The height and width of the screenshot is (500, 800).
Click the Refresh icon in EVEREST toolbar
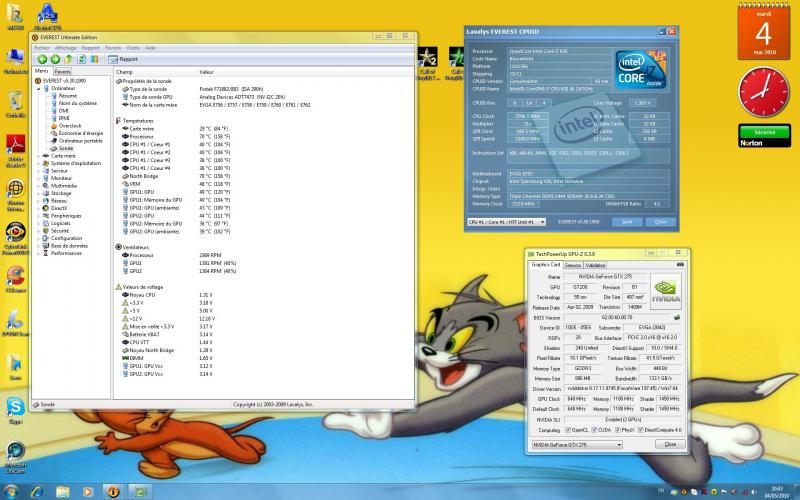point(81,59)
